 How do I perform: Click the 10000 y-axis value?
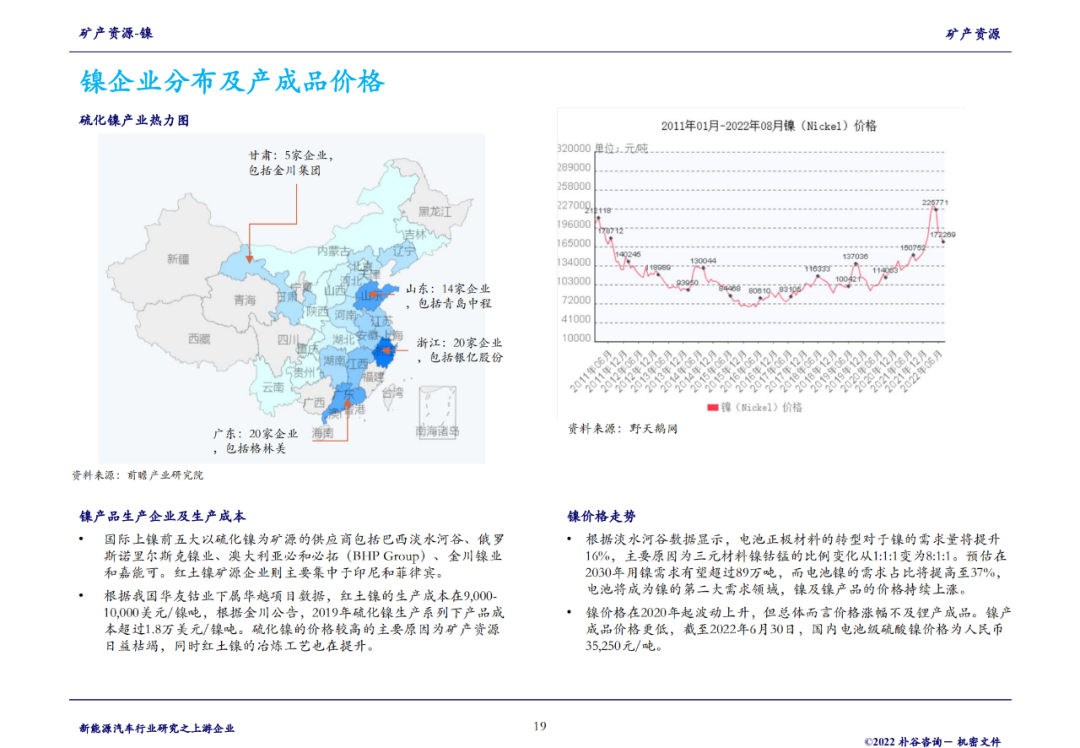[x=577, y=337]
